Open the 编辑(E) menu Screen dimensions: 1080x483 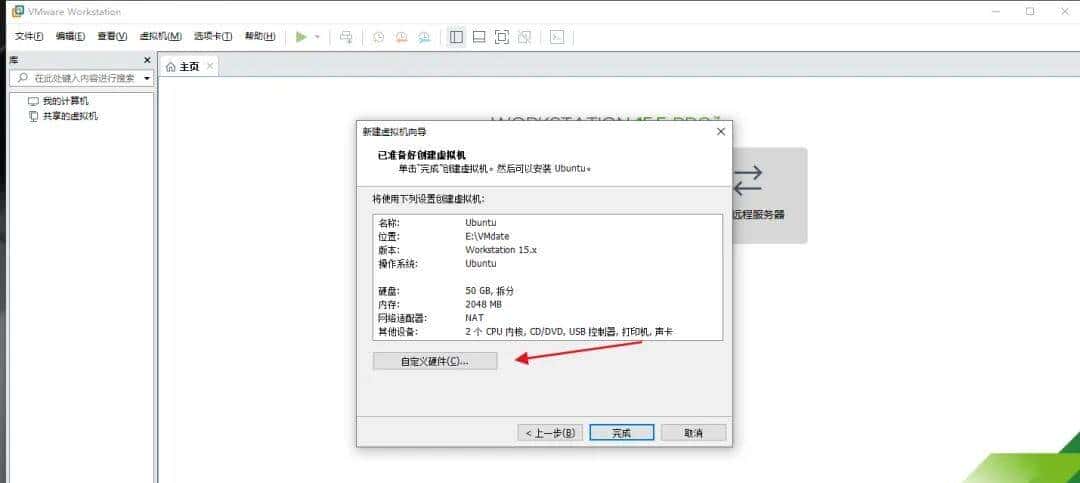(x=70, y=37)
